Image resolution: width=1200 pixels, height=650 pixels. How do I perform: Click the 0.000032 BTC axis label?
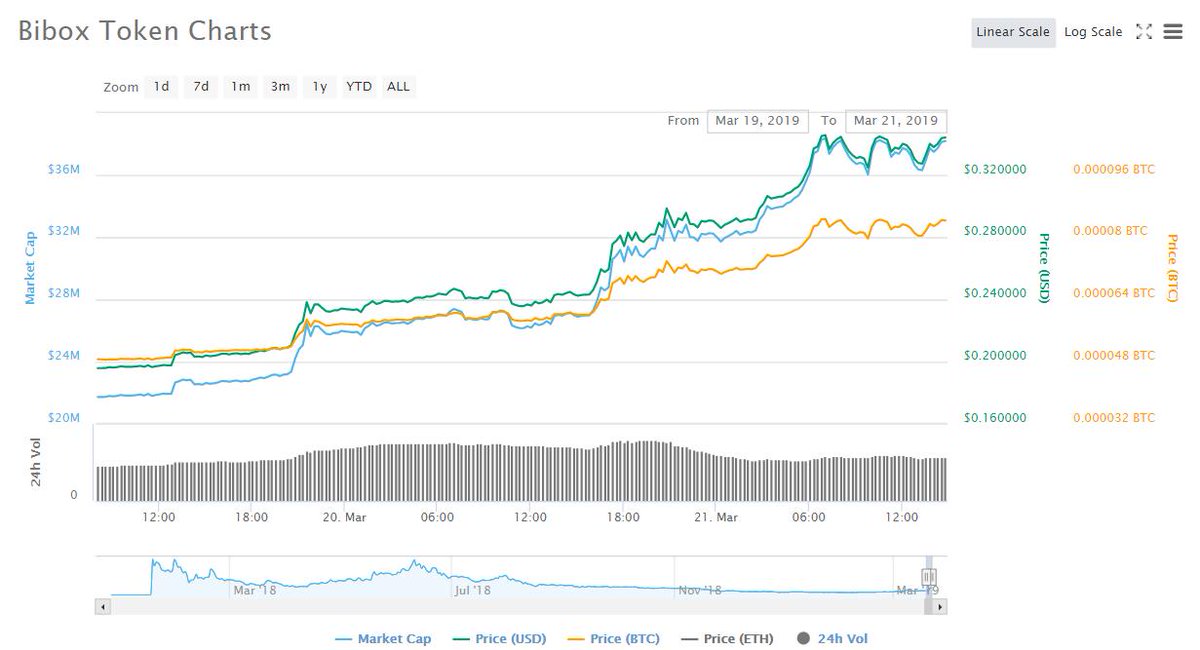[x=1113, y=418]
